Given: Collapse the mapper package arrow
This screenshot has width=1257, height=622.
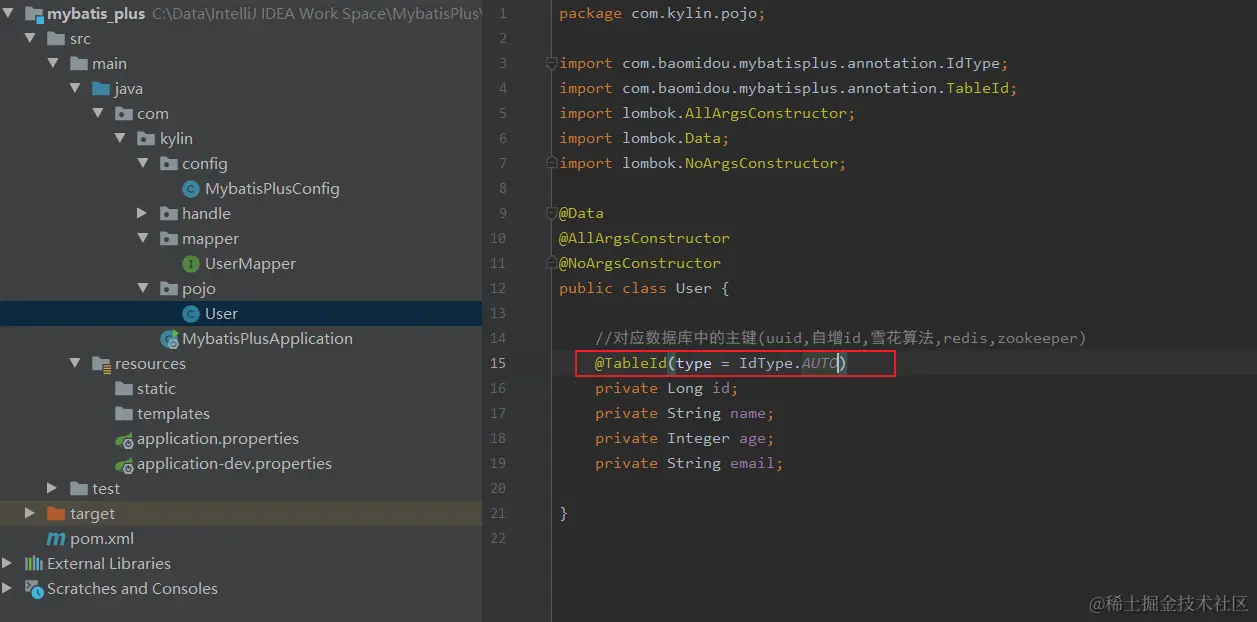Looking at the screenshot, I should point(143,239).
